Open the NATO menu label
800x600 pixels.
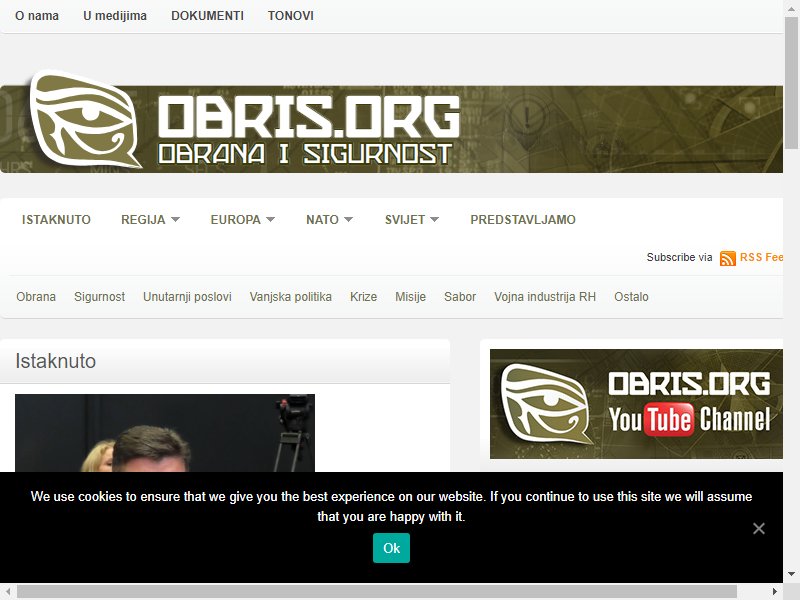322,220
